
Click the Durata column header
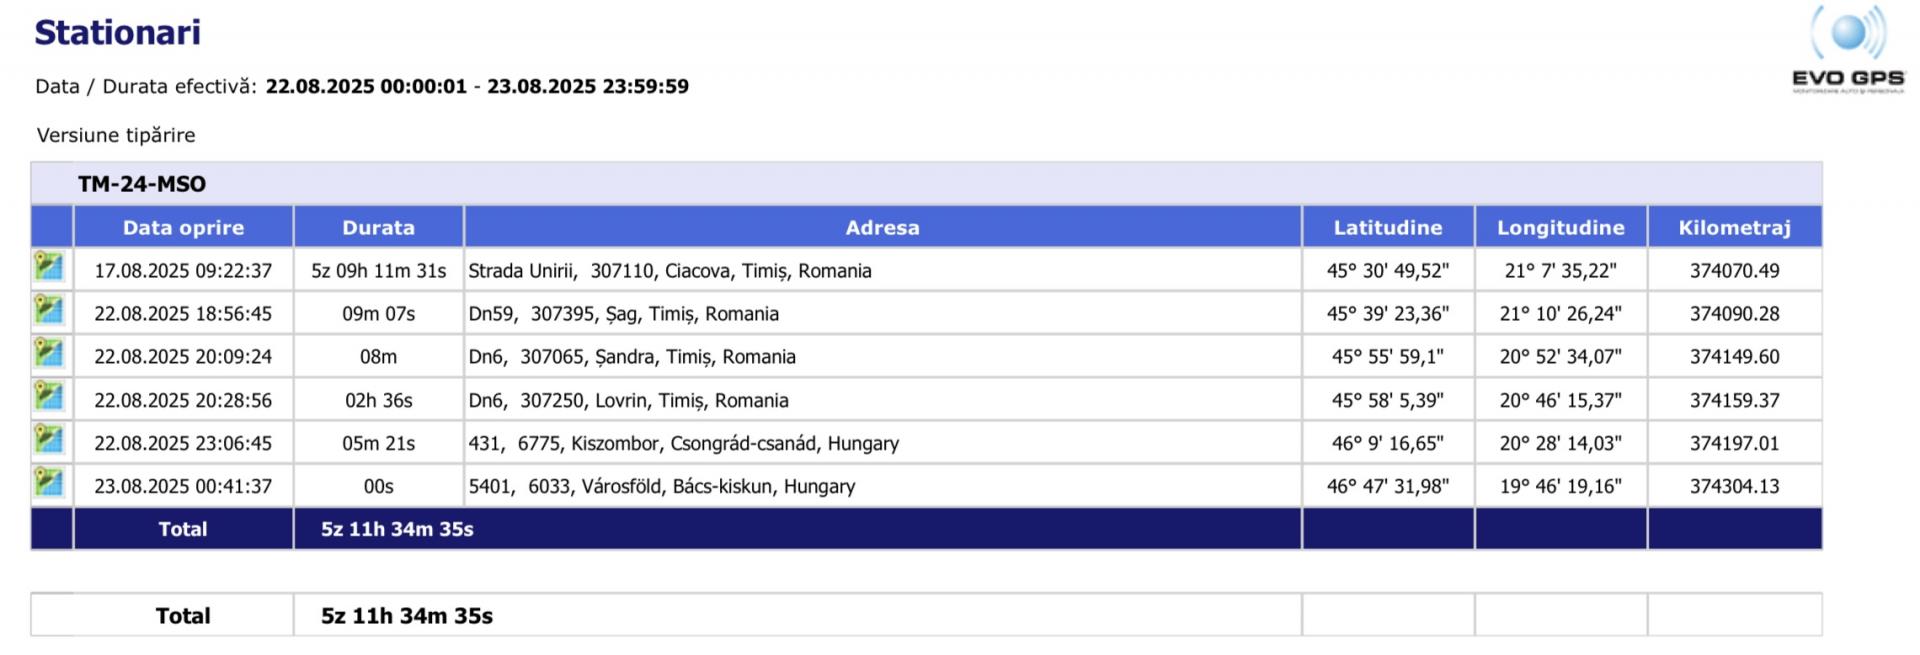tap(378, 228)
